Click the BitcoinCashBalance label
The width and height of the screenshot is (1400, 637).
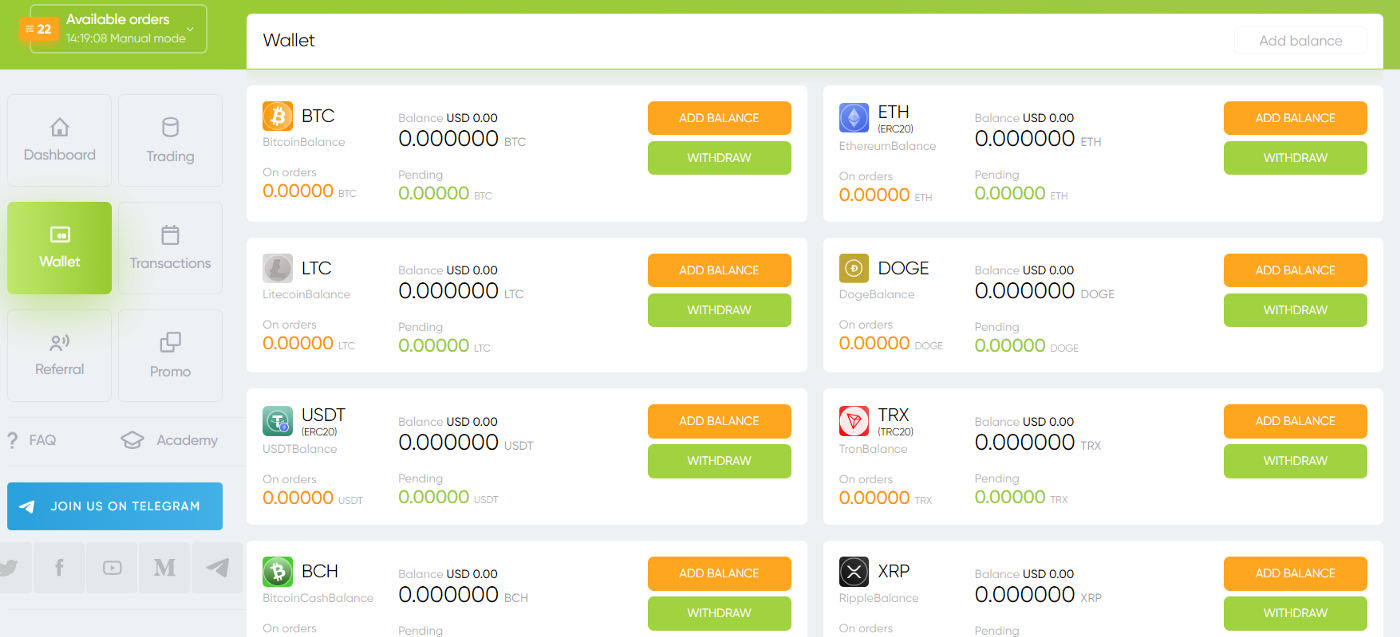click(x=318, y=598)
